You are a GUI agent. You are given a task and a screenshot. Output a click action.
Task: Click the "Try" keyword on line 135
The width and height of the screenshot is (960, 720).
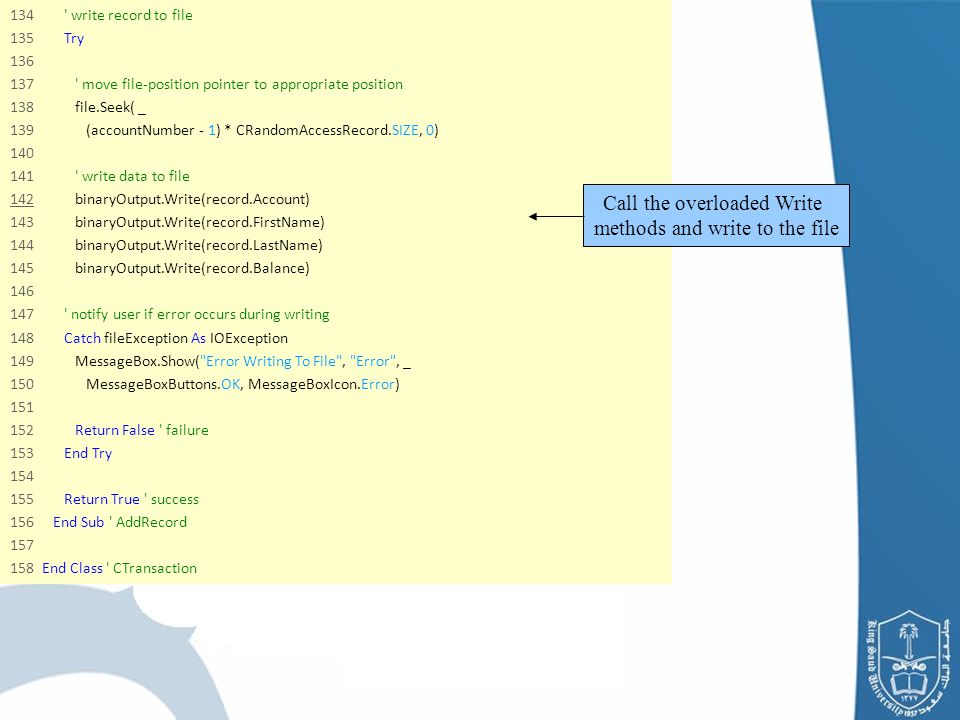click(74, 39)
